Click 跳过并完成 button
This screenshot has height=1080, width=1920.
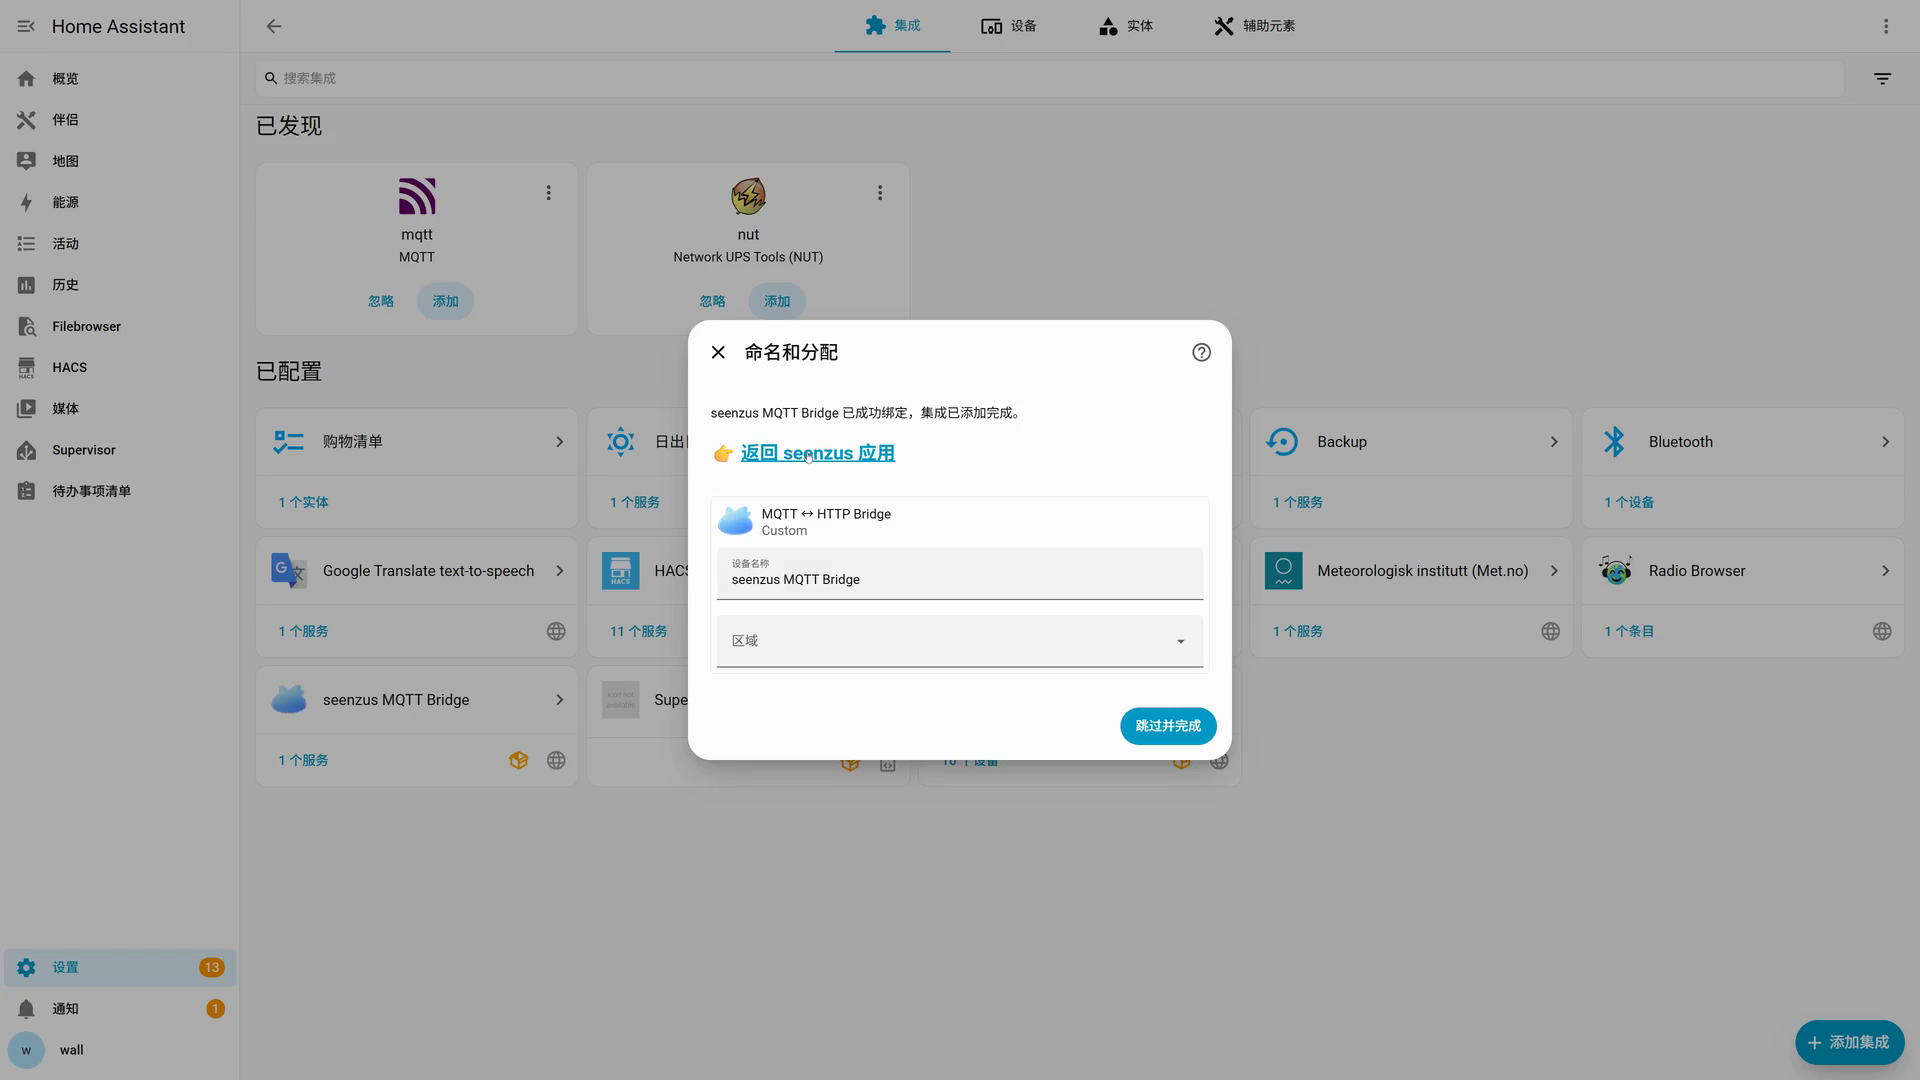[1168, 726]
